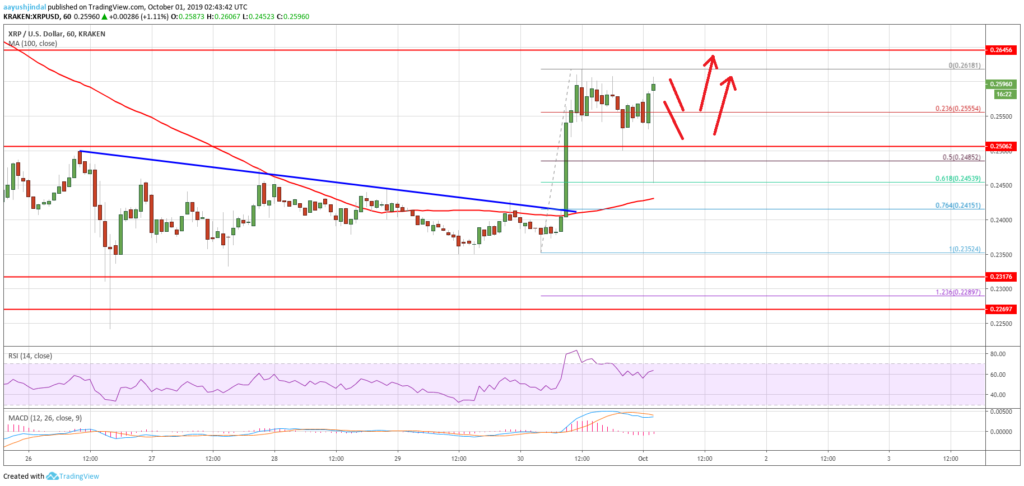This screenshot has height=486, width=1024.
Task: Click the XRP / U.S. Dollar chart title
Action: 41,34
